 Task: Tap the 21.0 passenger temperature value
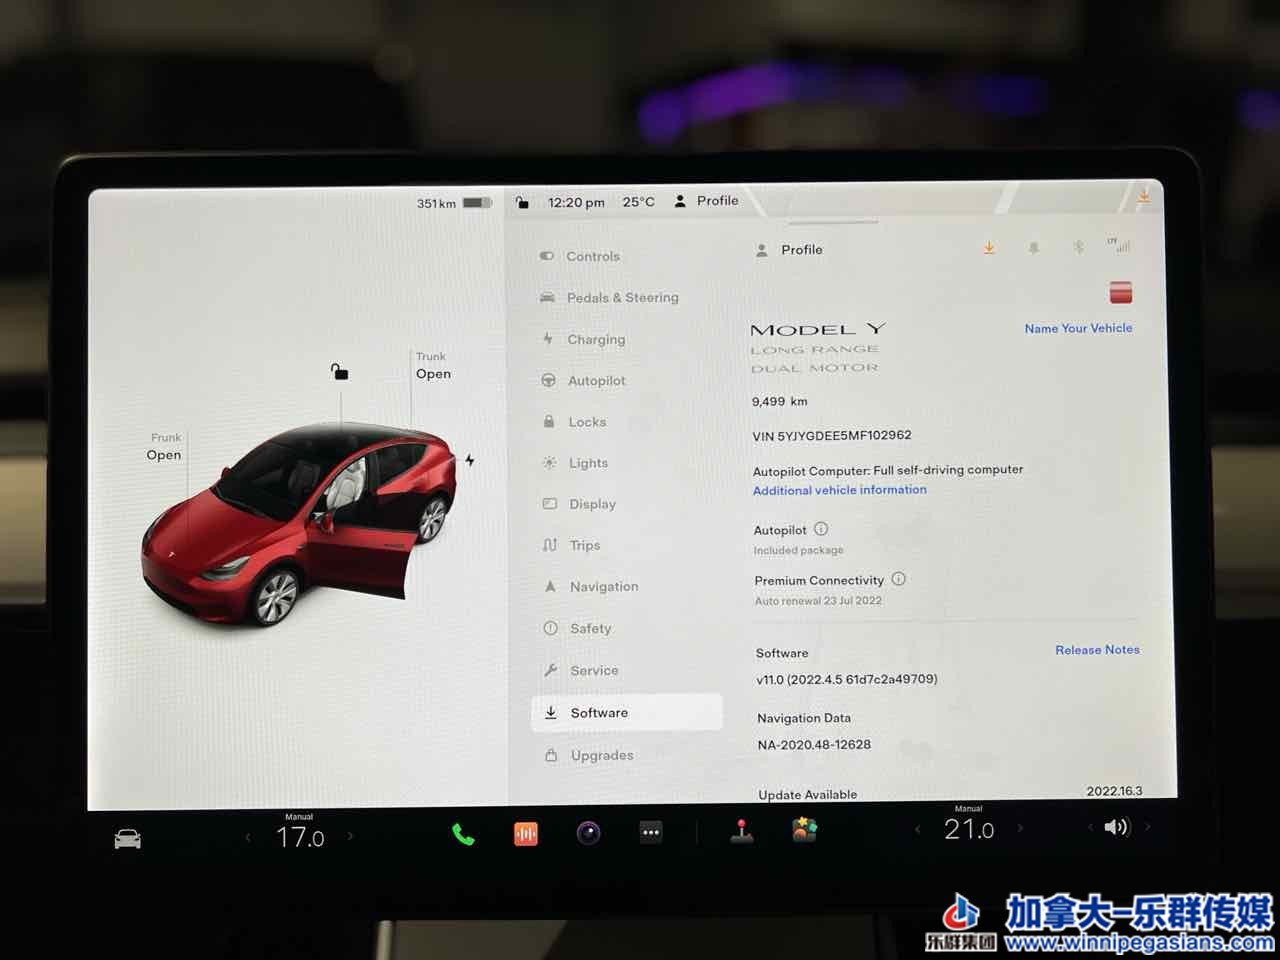click(969, 829)
